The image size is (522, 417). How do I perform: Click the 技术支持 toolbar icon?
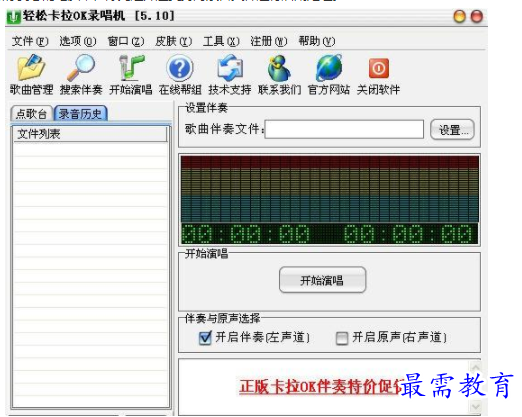(x=230, y=69)
